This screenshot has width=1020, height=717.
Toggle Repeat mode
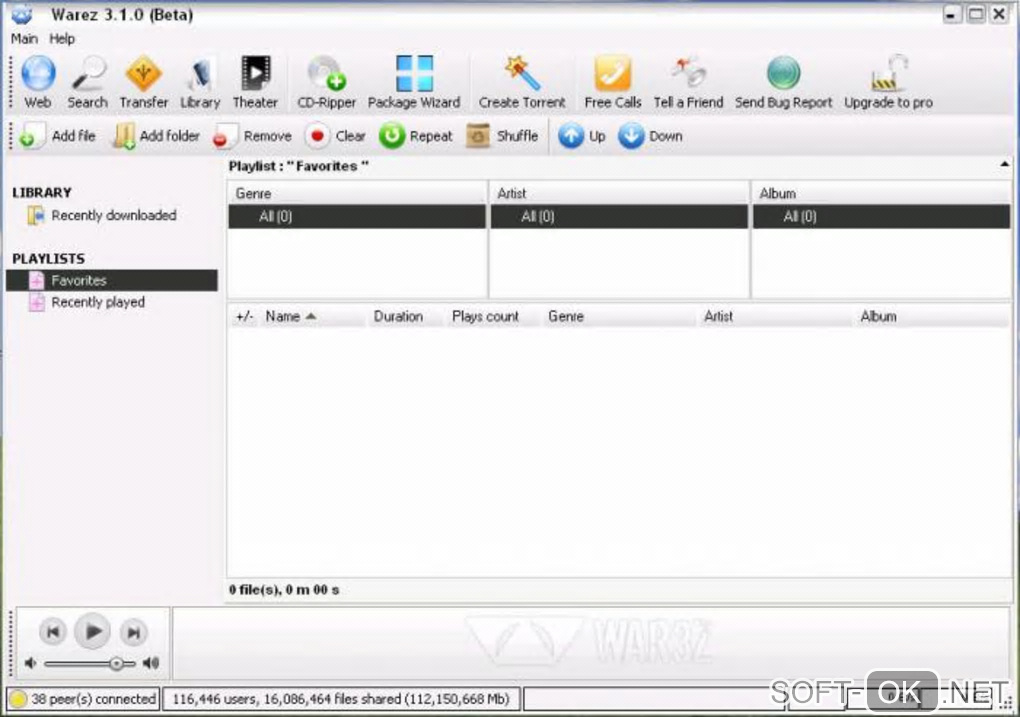[416, 136]
